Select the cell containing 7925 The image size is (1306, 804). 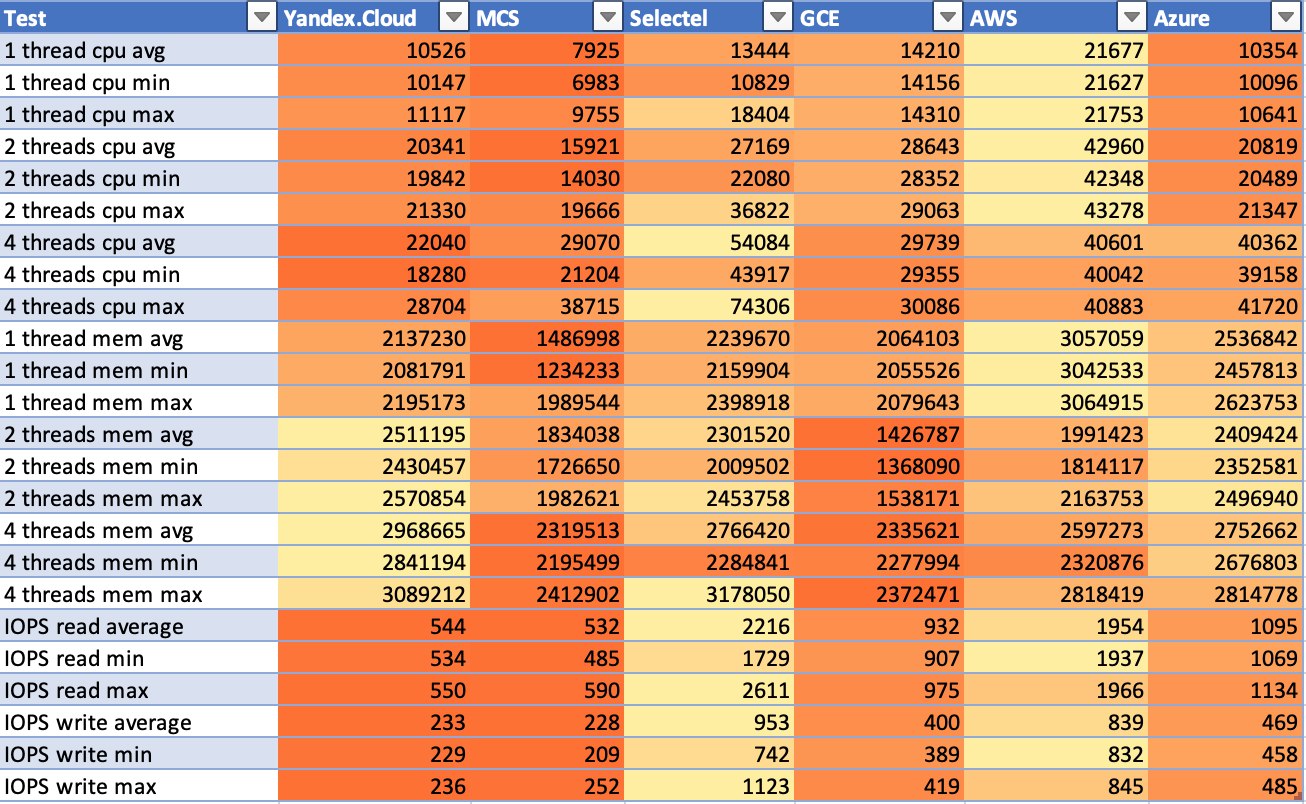[546, 51]
